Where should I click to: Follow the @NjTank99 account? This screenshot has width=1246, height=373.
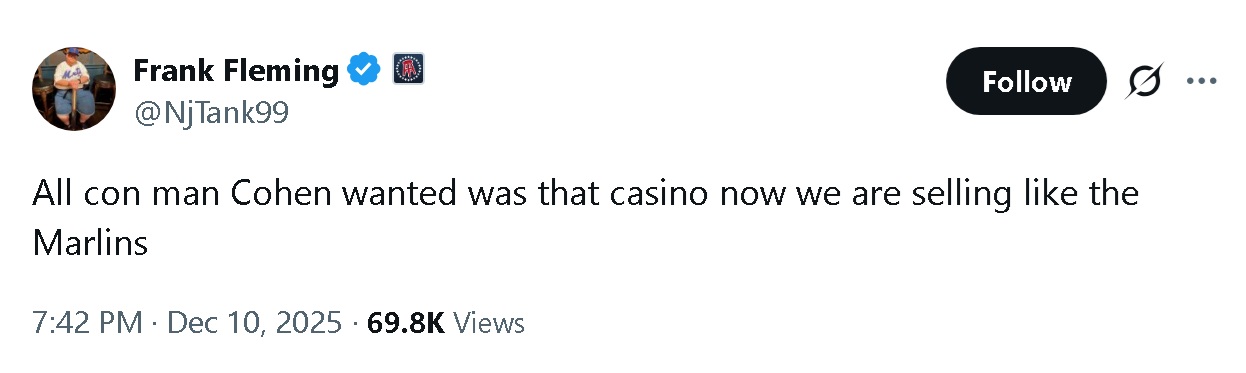(x=1026, y=81)
